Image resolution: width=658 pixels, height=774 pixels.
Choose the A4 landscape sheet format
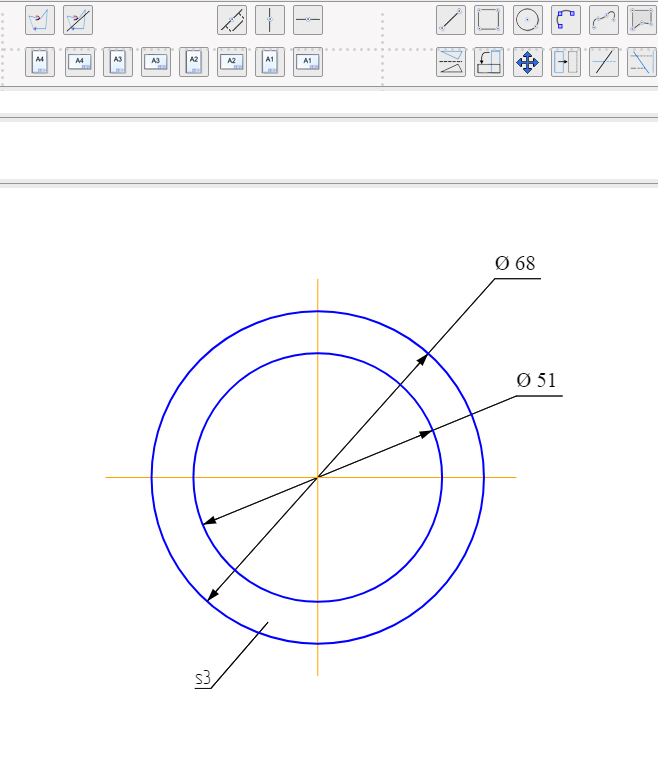(80, 62)
